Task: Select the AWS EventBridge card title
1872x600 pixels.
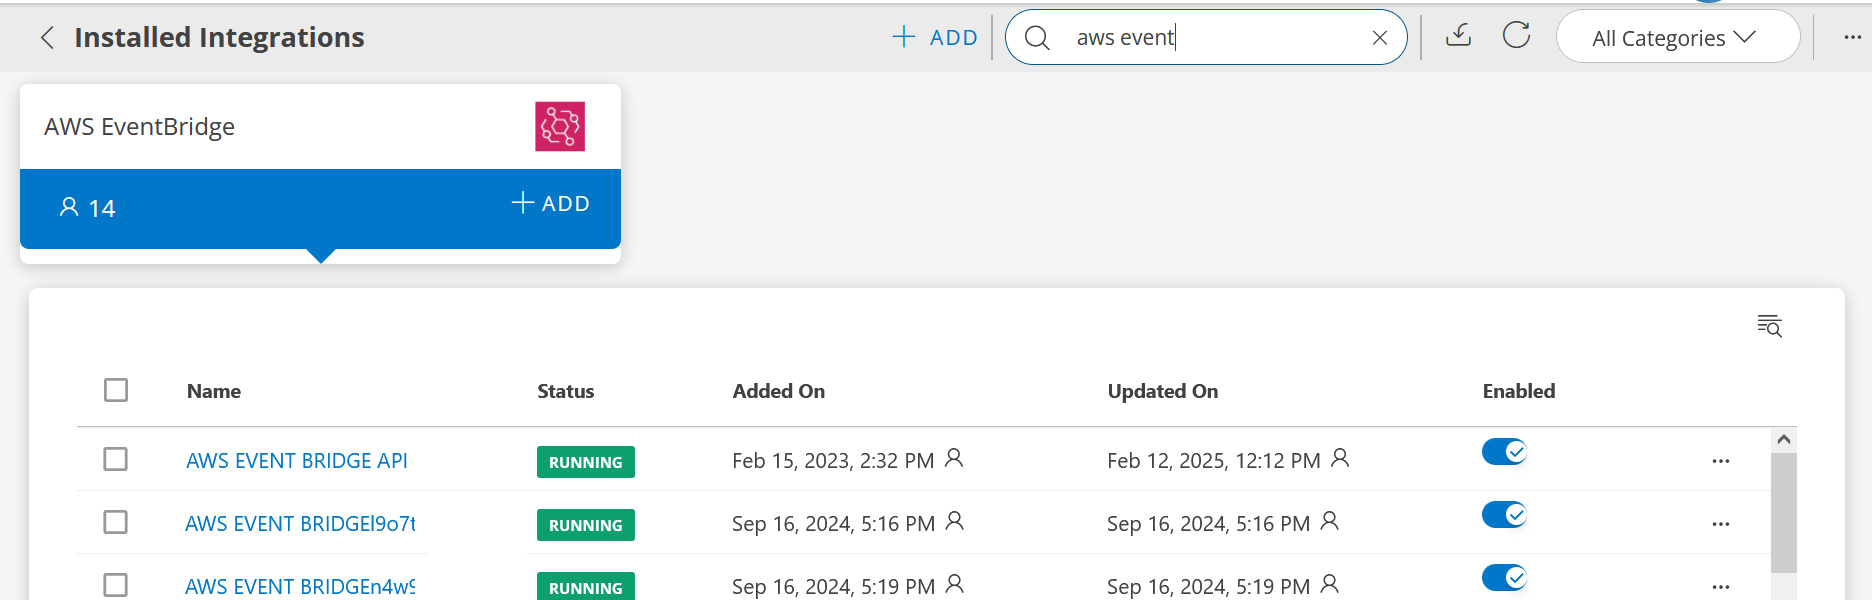Action: (139, 127)
